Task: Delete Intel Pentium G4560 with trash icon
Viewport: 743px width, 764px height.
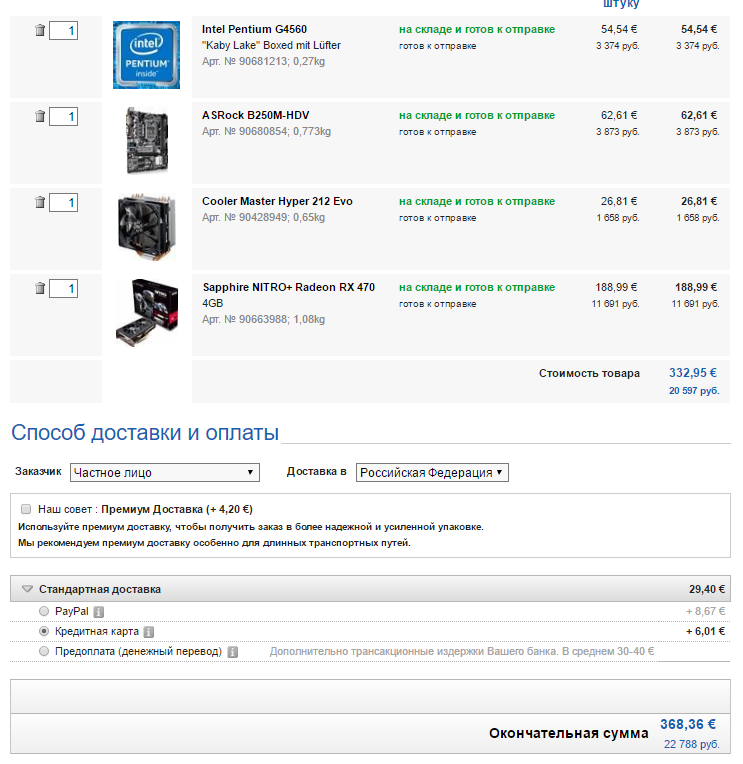Action: tap(40, 31)
